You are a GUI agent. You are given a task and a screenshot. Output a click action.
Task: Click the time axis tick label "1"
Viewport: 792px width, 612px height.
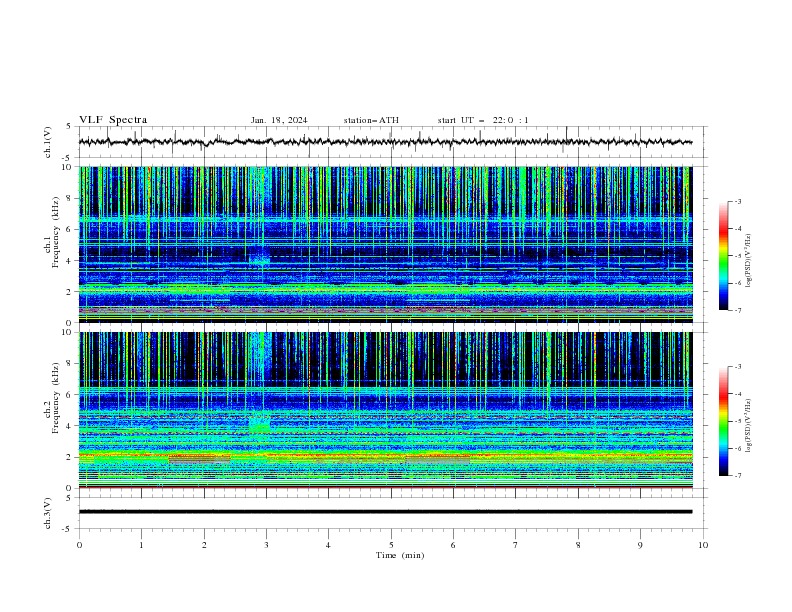(141, 545)
